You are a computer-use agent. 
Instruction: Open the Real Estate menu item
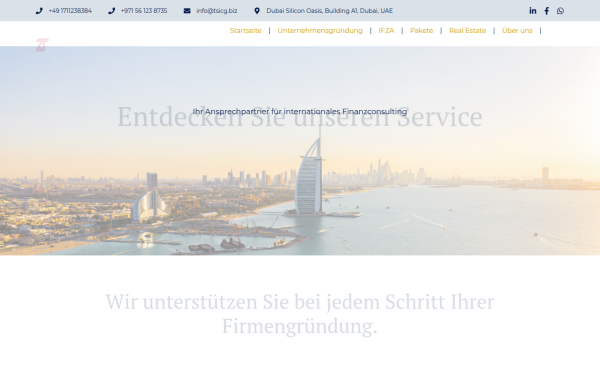(x=467, y=31)
